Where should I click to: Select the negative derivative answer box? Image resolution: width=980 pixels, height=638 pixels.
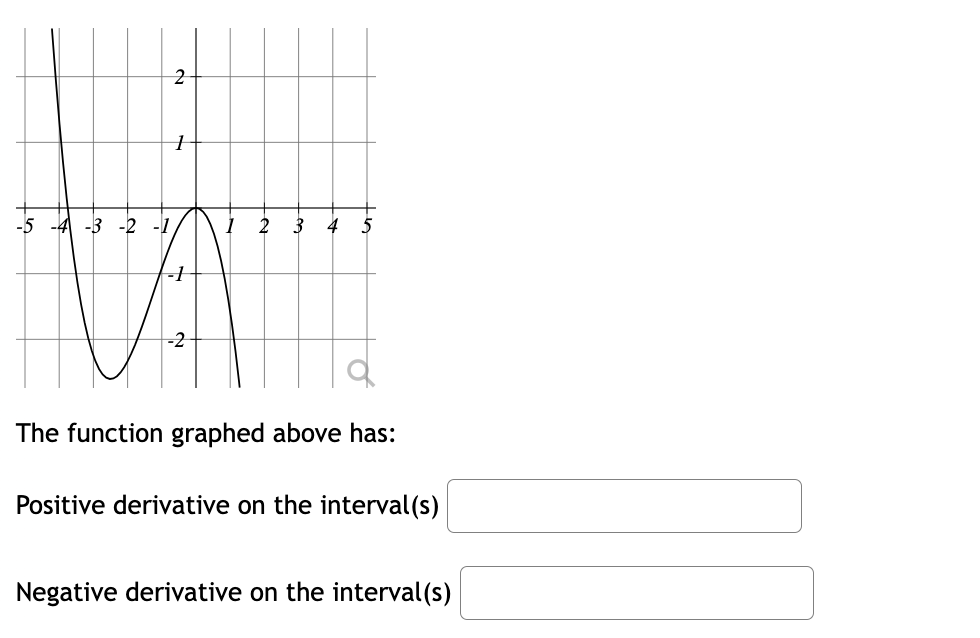pos(636,592)
